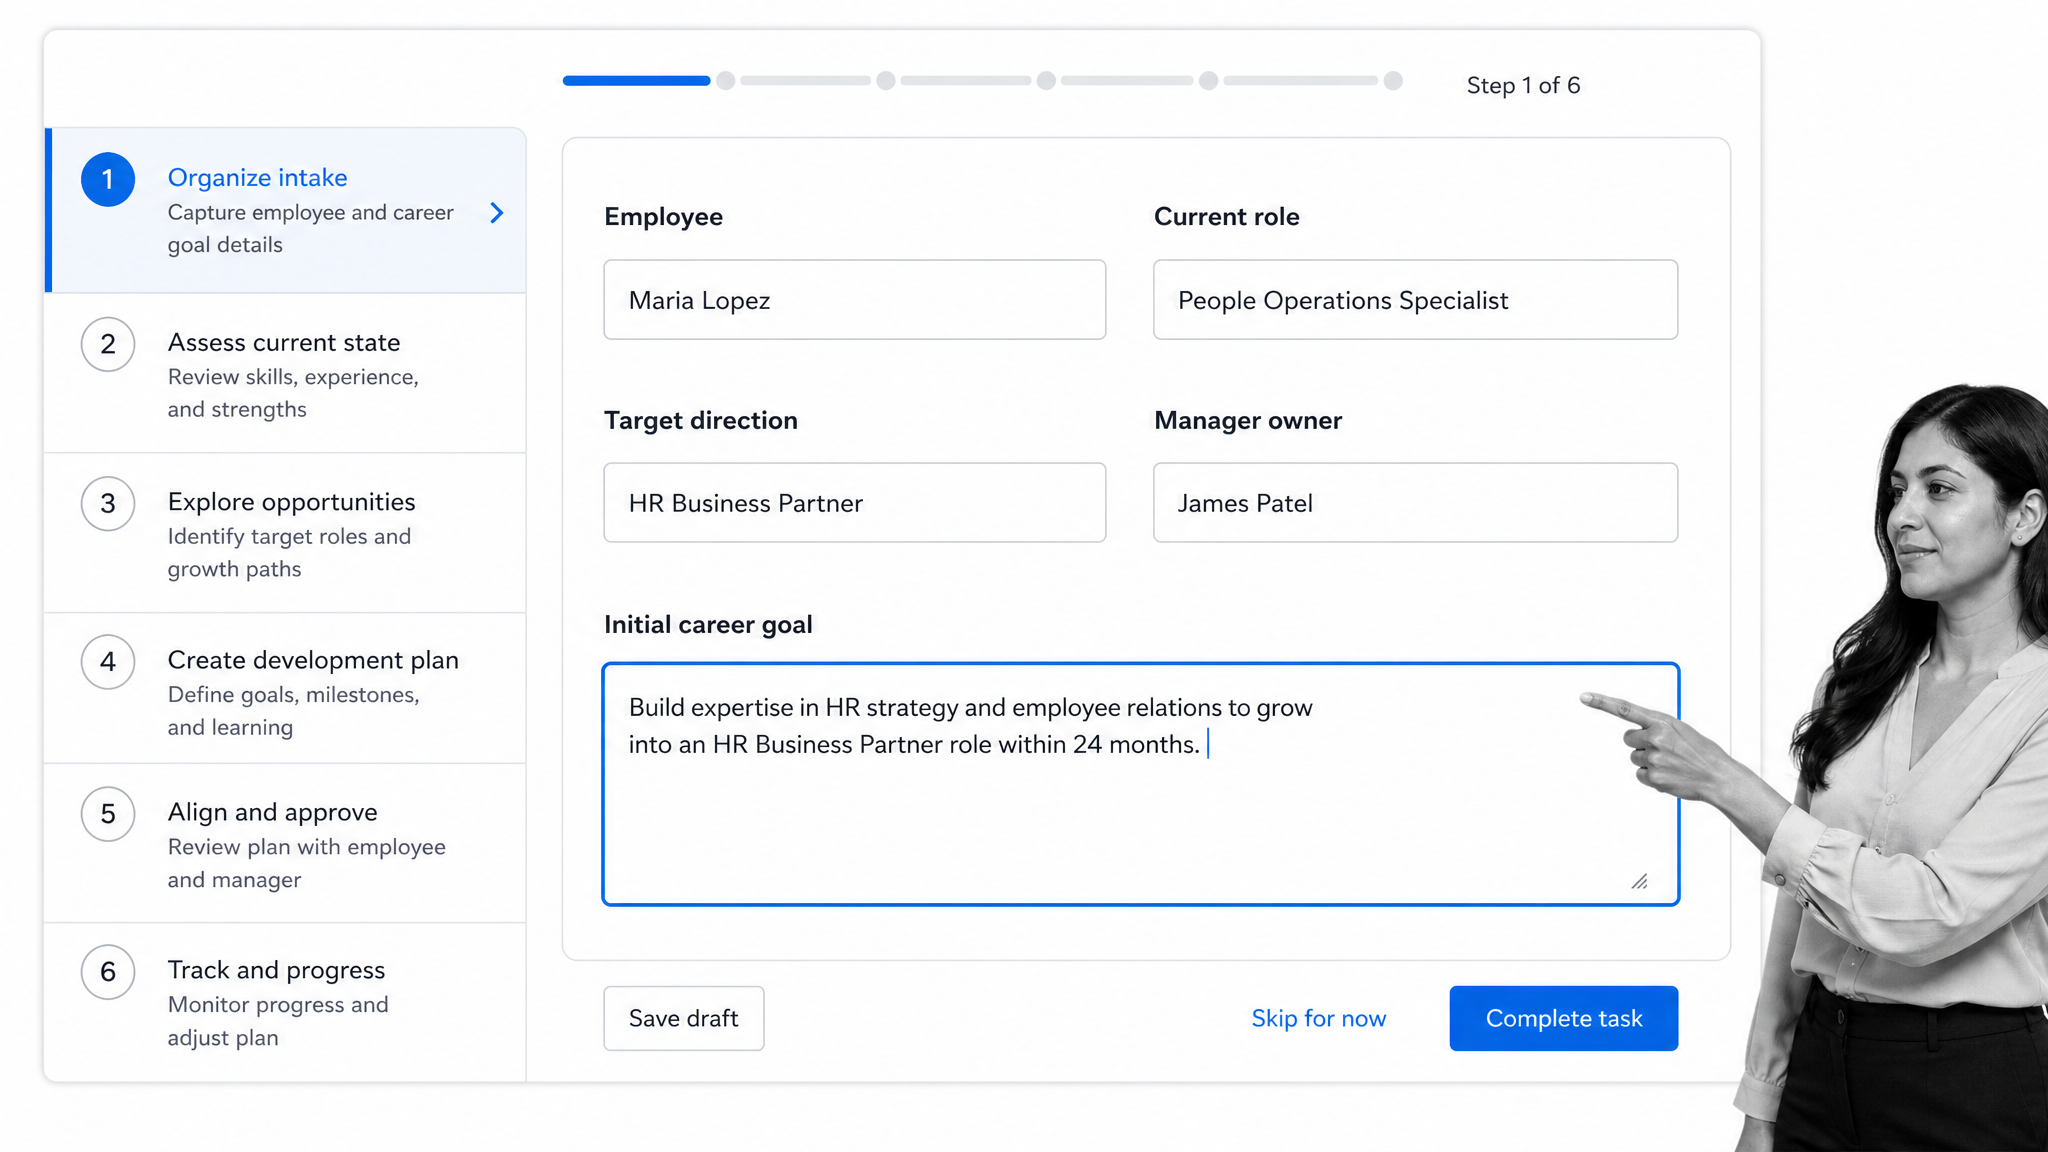The image size is (2048, 1152).
Task: Focus the Employee field with Maria Lopez
Action: pyautogui.click(x=855, y=300)
